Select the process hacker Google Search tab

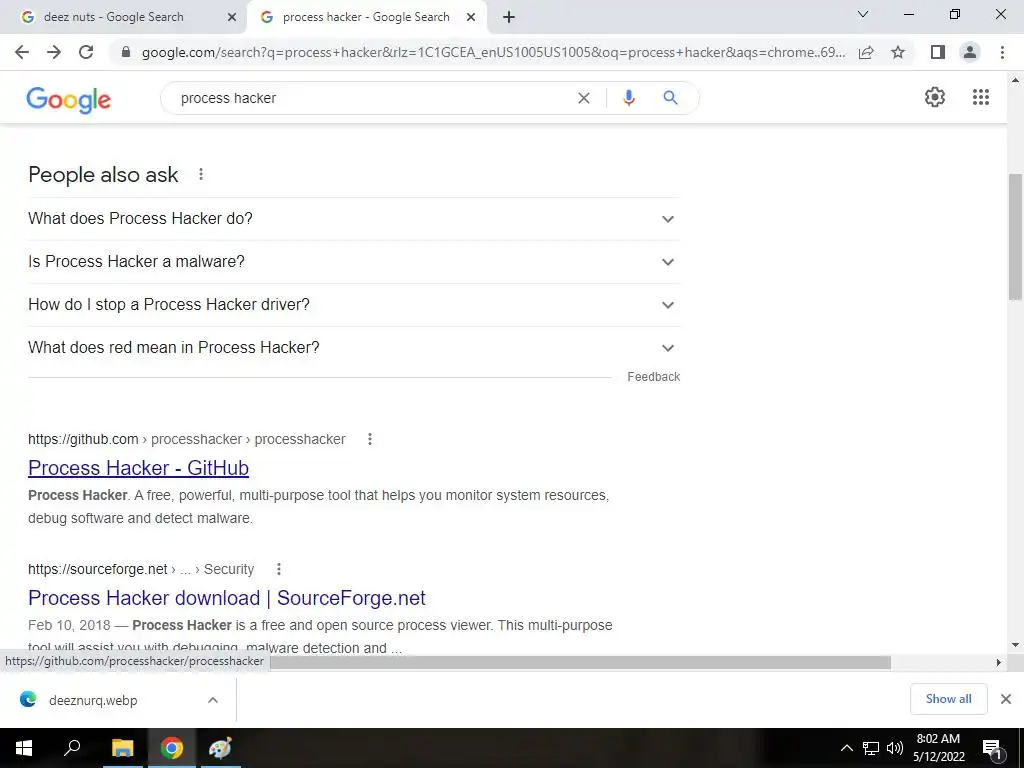[x=366, y=17]
